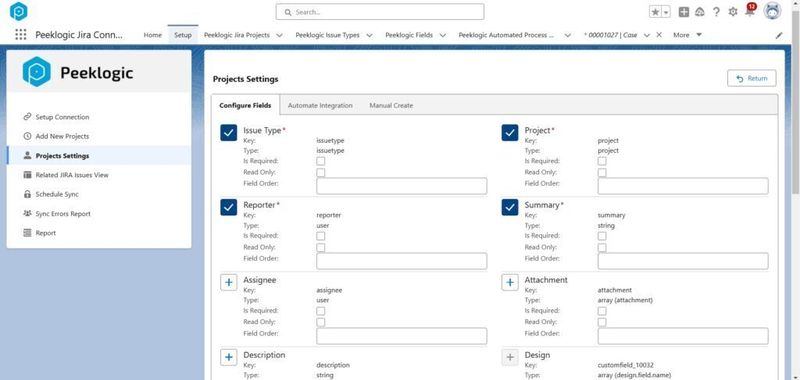Check Is Required for Reporter
800x380 pixels.
pyautogui.click(x=320, y=236)
